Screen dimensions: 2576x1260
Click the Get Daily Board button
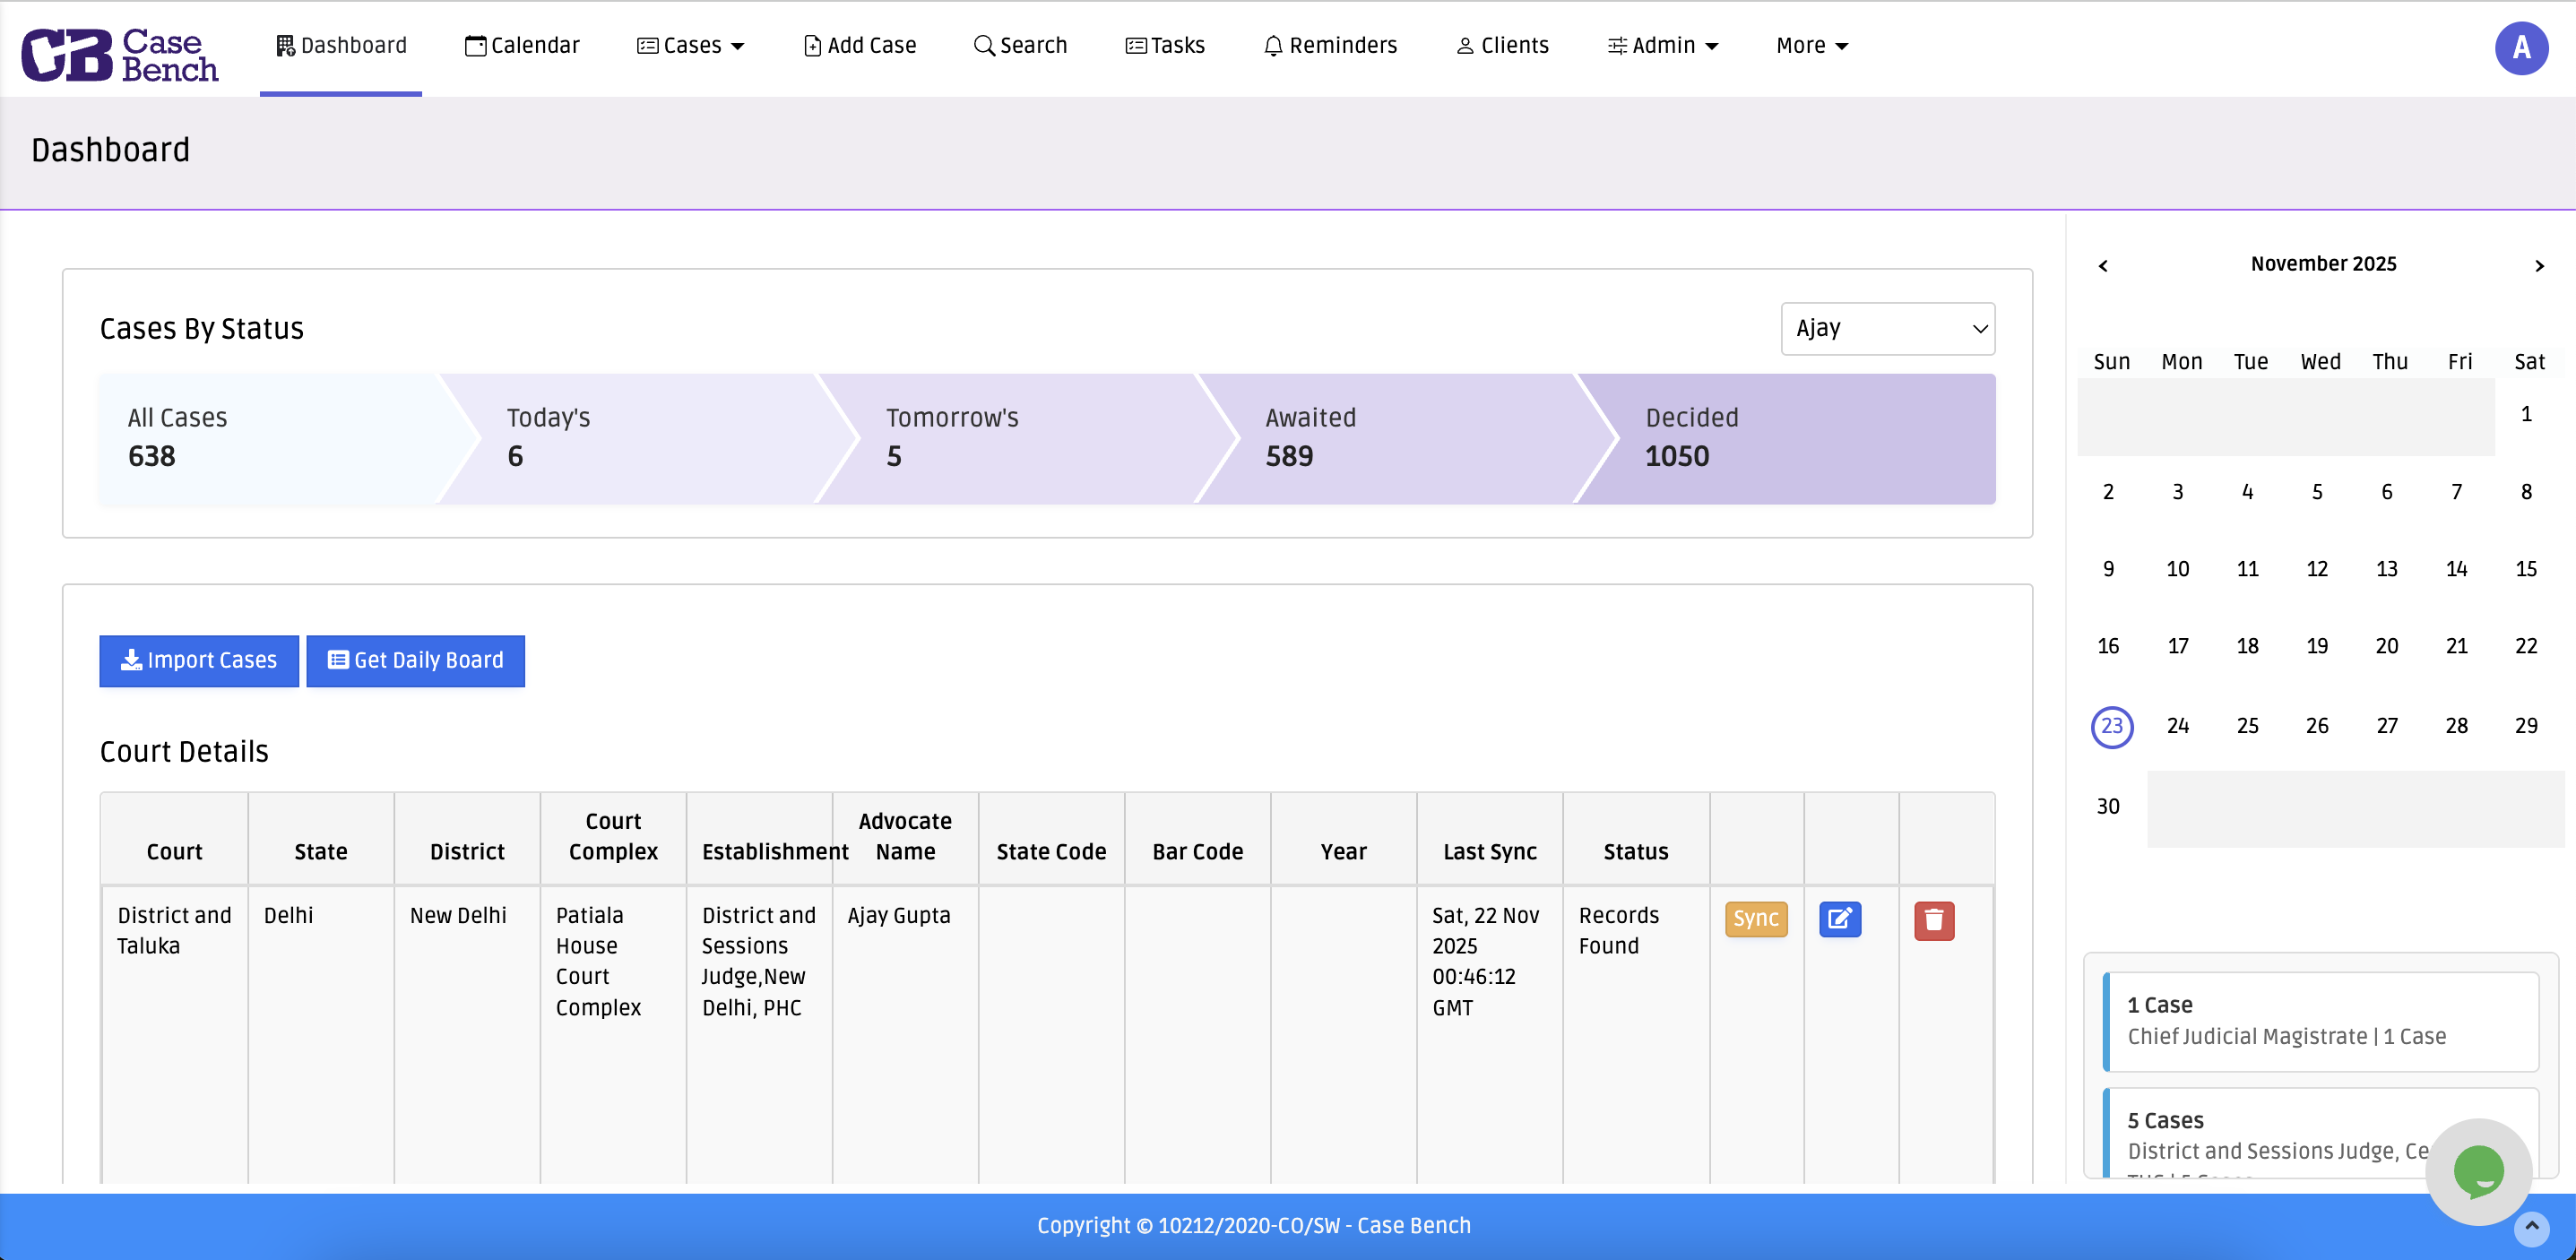point(415,661)
